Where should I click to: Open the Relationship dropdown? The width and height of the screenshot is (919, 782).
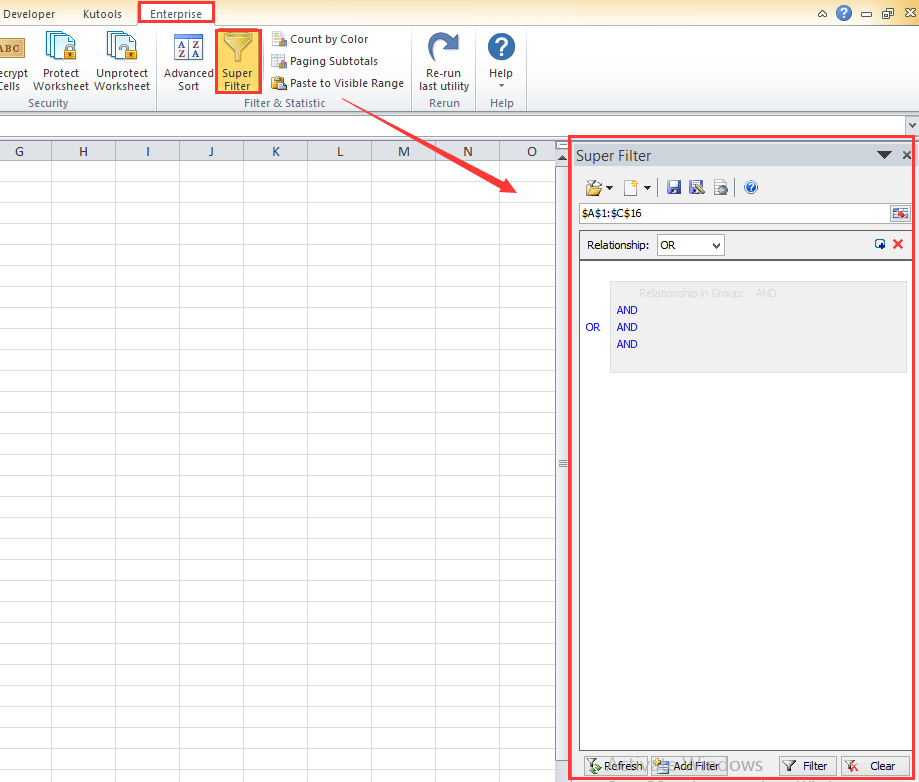(690, 244)
